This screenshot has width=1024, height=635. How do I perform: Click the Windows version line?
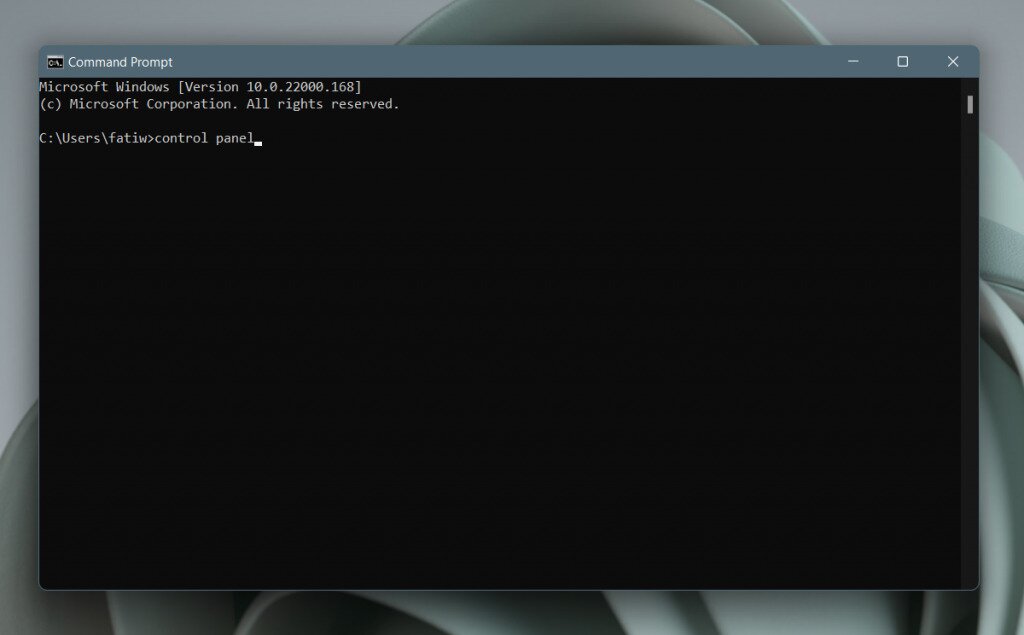click(200, 86)
